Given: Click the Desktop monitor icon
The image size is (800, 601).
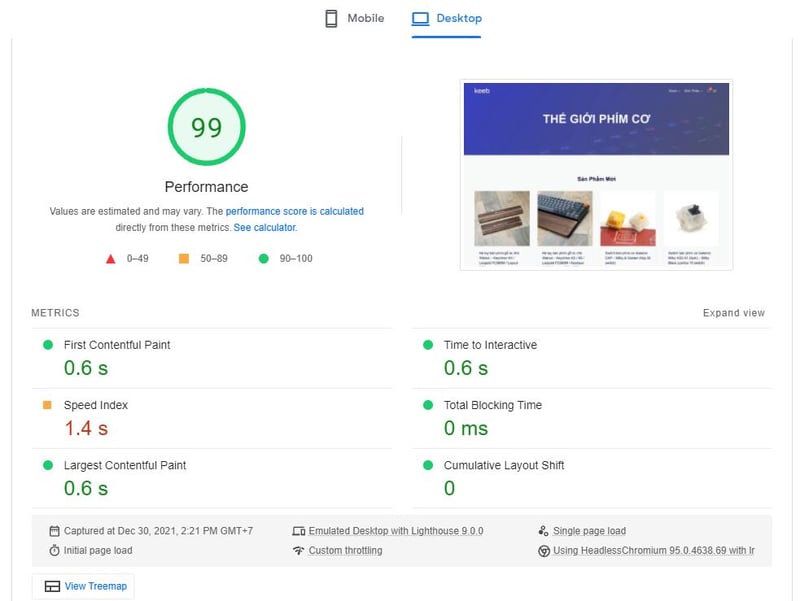Looking at the screenshot, I should [x=420, y=19].
